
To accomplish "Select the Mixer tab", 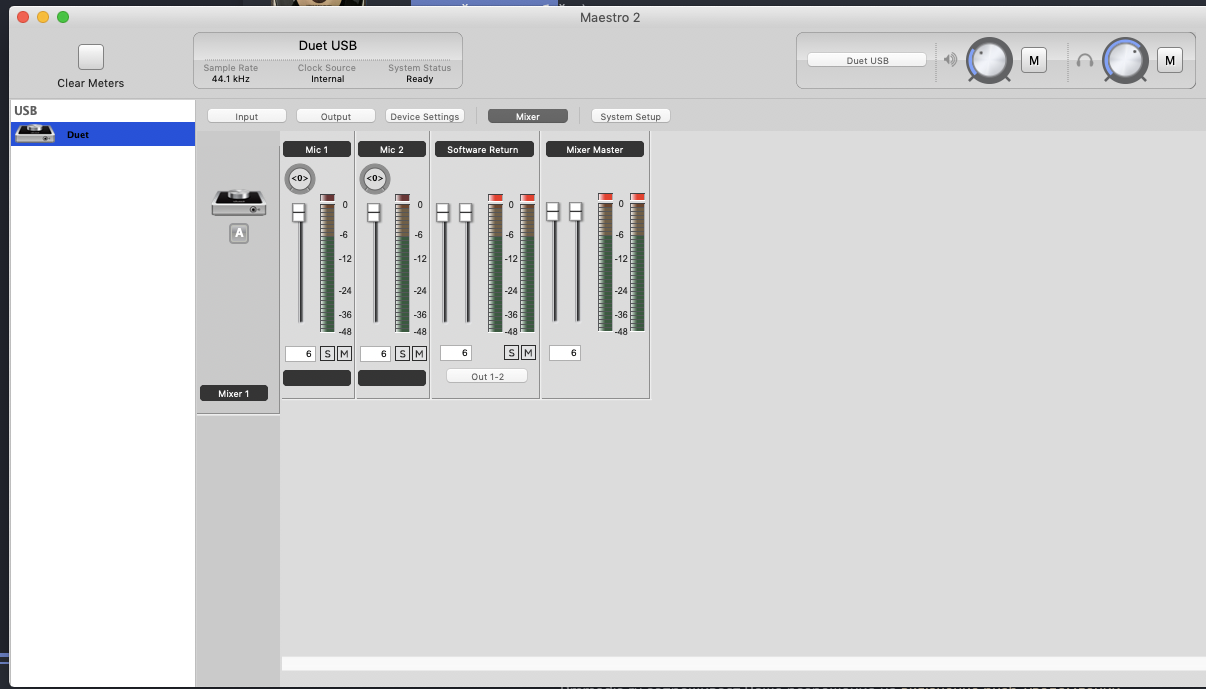I will [528, 116].
